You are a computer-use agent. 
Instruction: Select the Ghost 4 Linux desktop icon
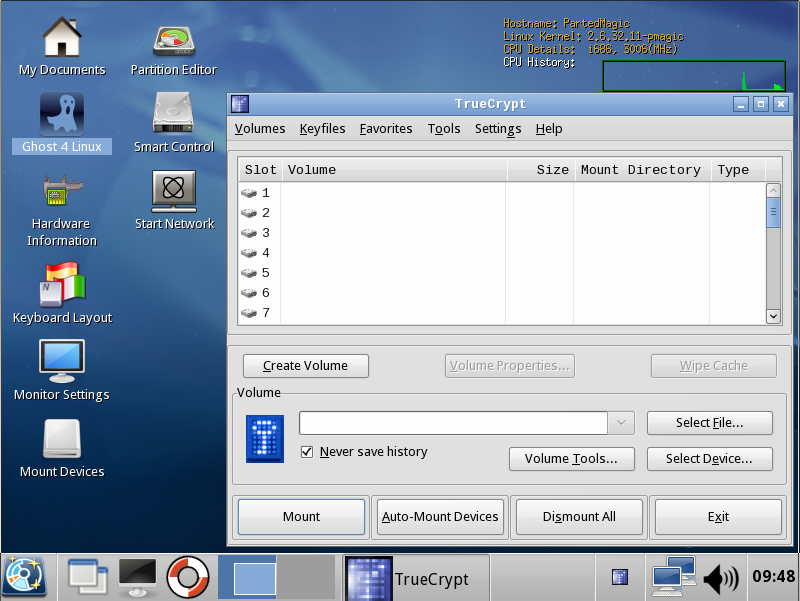[62, 122]
